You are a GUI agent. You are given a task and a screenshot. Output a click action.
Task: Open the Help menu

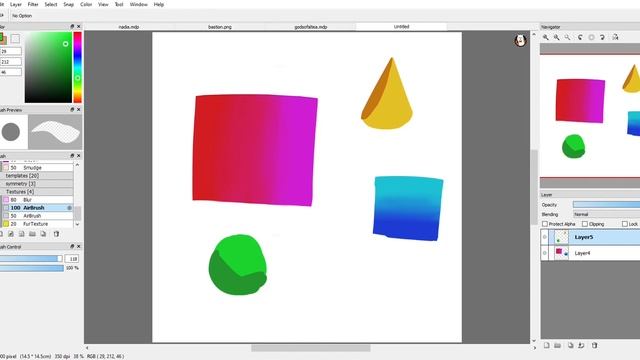[x=159, y=4]
